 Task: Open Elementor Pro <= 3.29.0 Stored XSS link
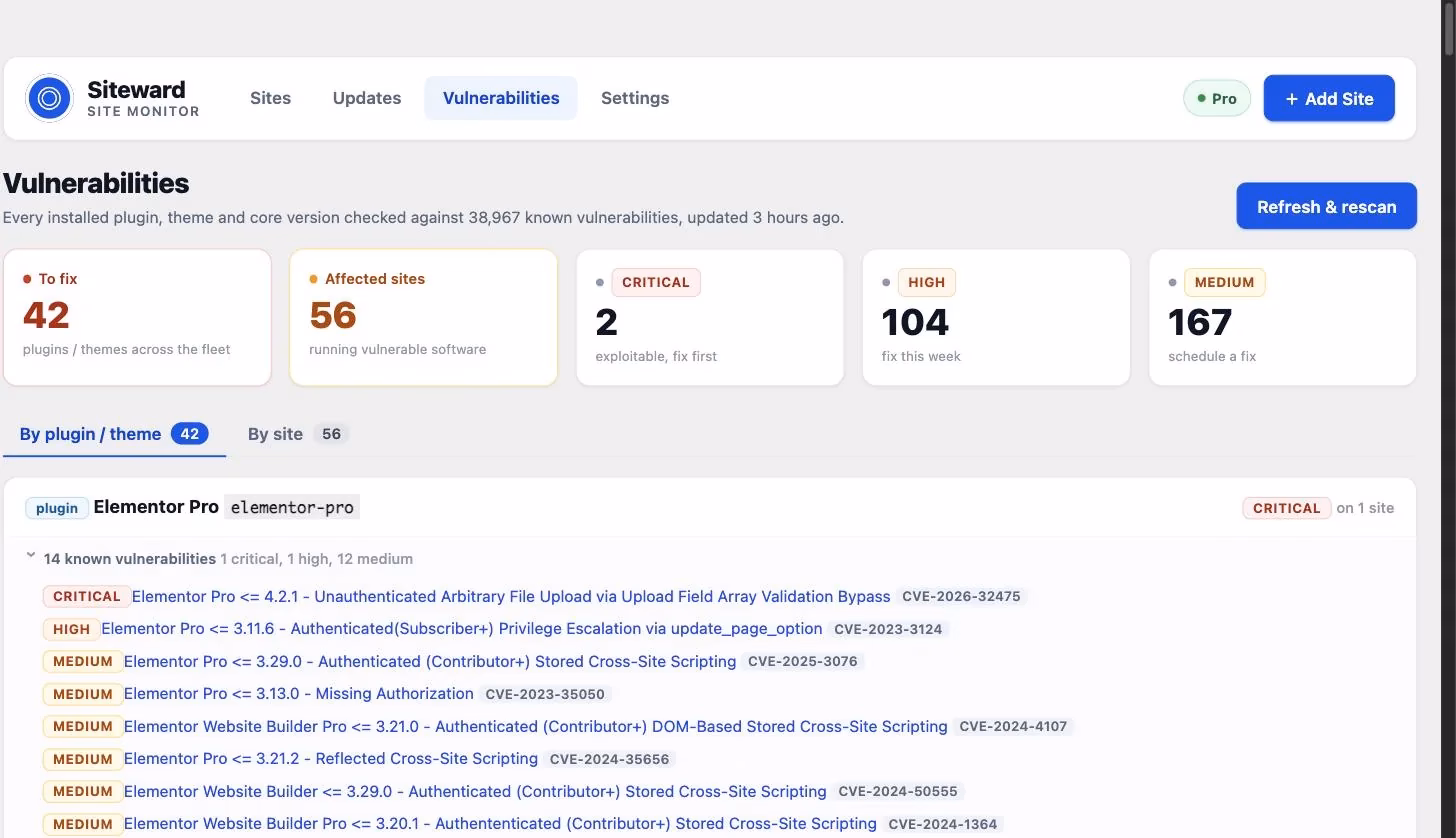click(x=430, y=661)
